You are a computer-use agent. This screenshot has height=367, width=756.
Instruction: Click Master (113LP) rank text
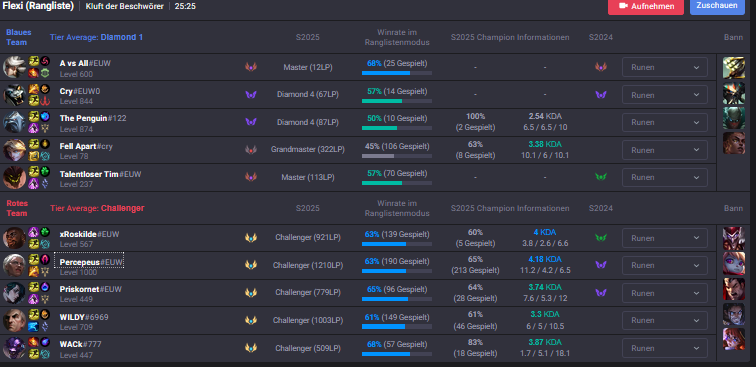(x=308, y=177)
